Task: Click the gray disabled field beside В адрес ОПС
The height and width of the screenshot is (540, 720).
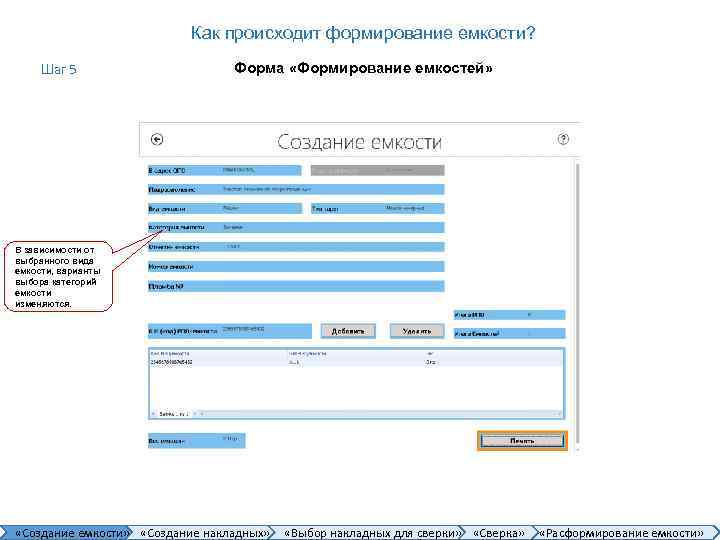Action: tap(377, 170)
